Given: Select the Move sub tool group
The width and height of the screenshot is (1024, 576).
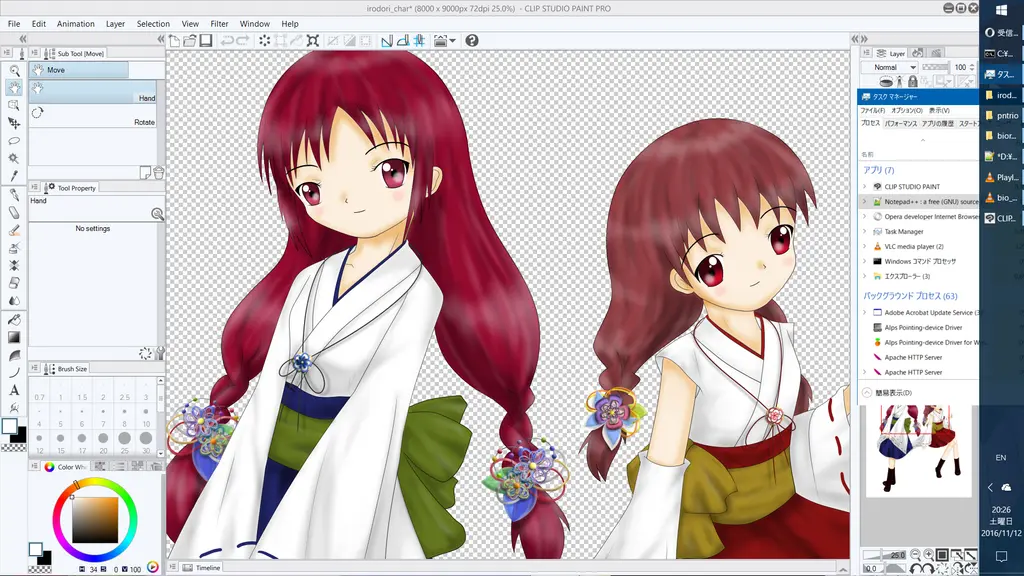Looking at the screenshot, I should click(78, 70).
